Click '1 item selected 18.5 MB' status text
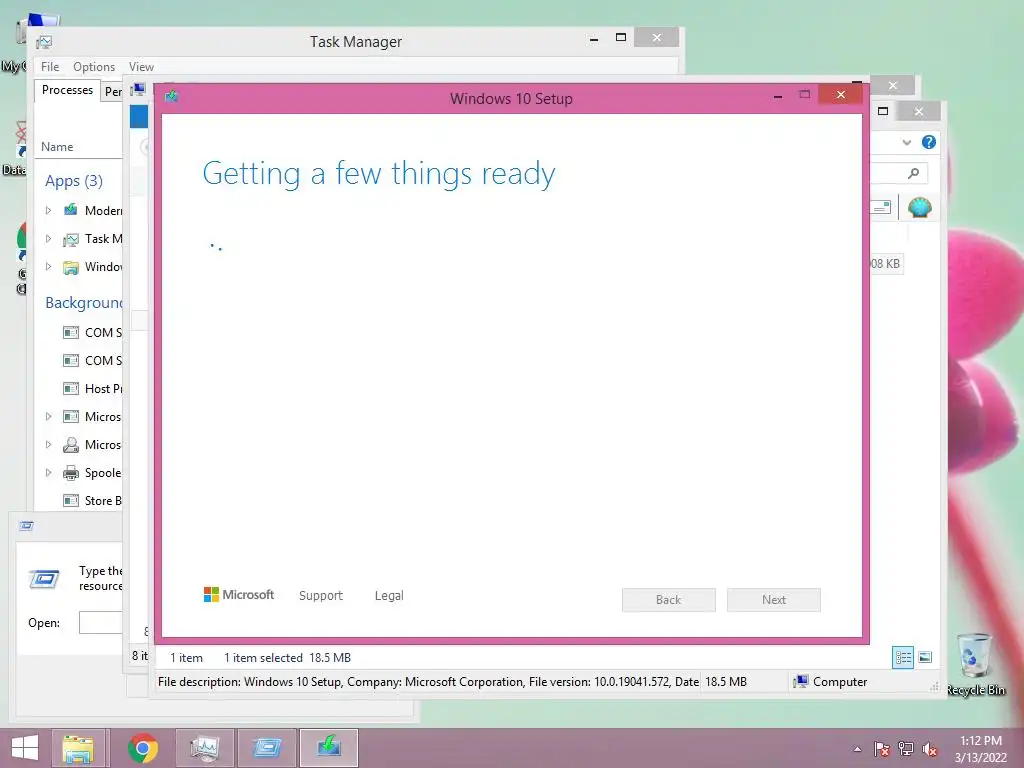This screenshot has width=1024, height=768. point(287,658)
